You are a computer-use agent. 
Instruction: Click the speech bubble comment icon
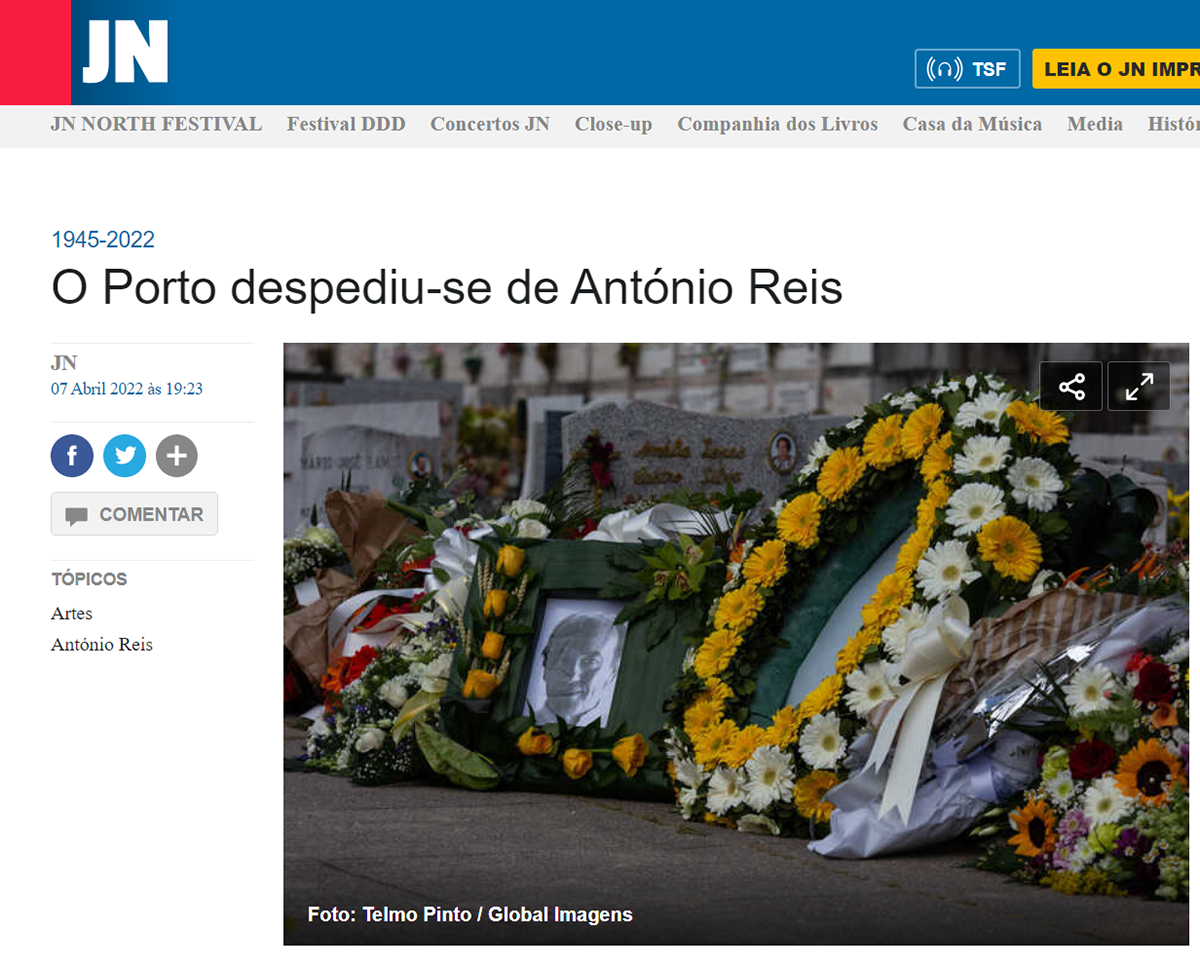click(76, 516)
